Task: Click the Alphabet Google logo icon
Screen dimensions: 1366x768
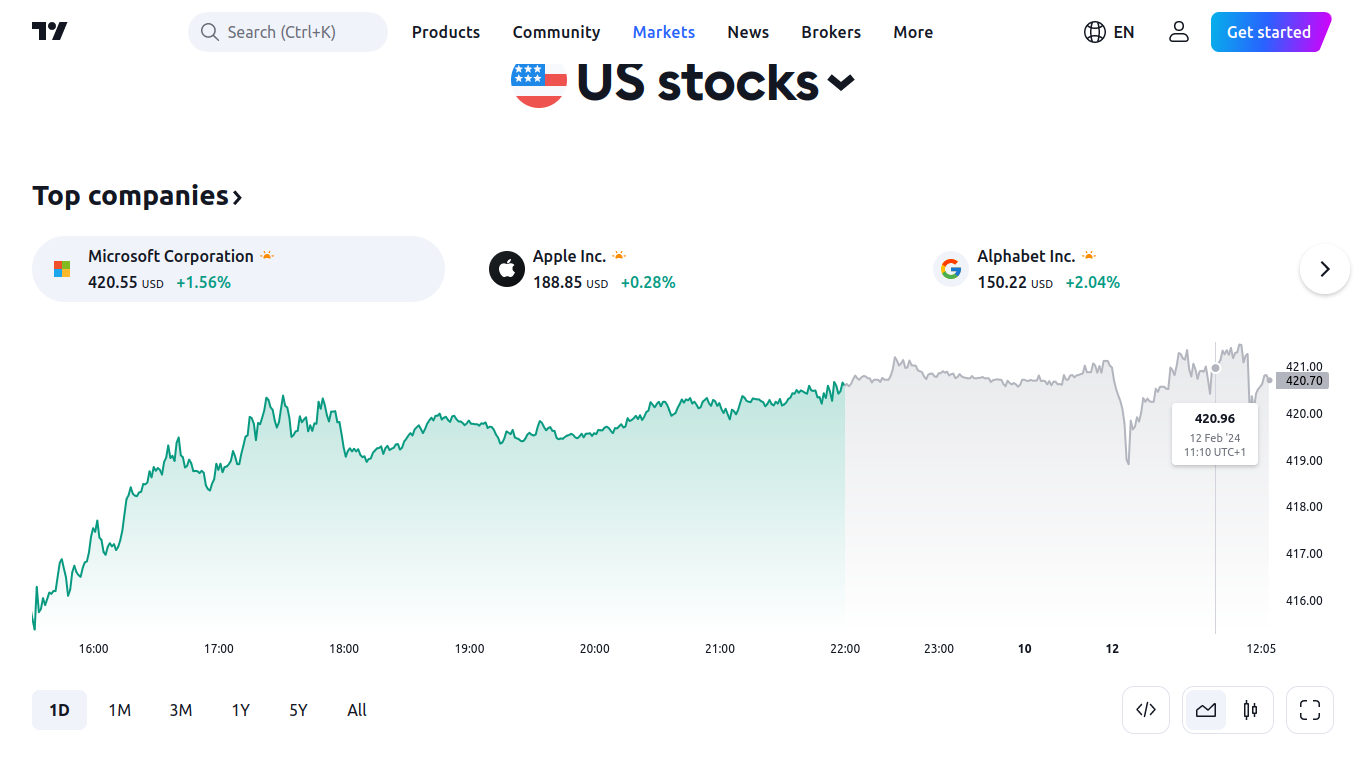Action: click(951, 269)
